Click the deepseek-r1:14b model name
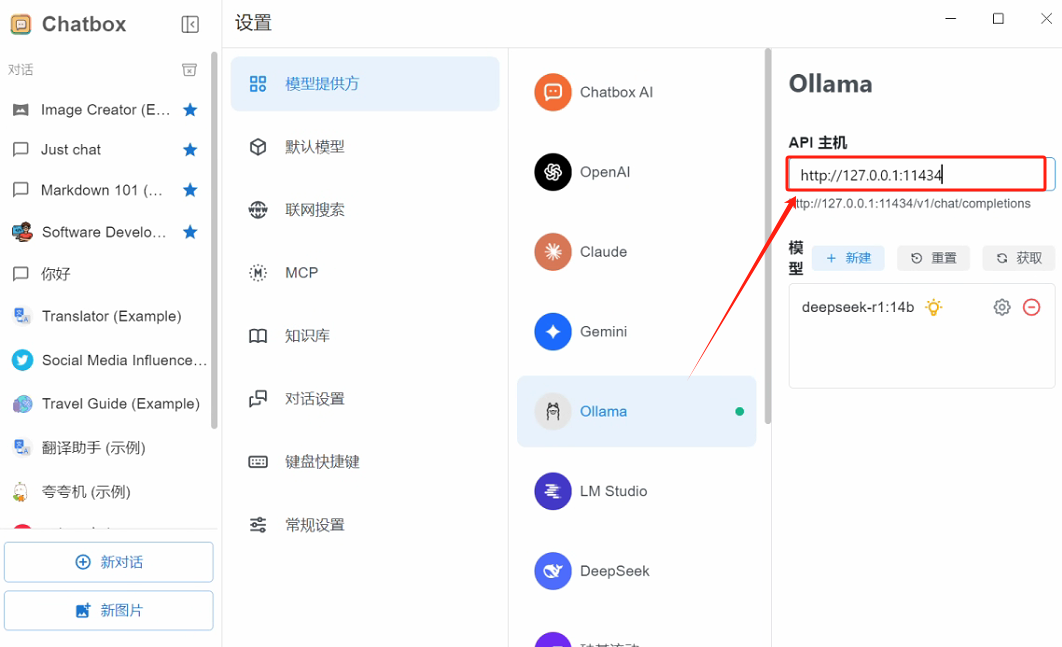The height and width of the screenshot is (647, 1062). pyautogui.click(x=857, y=308)
